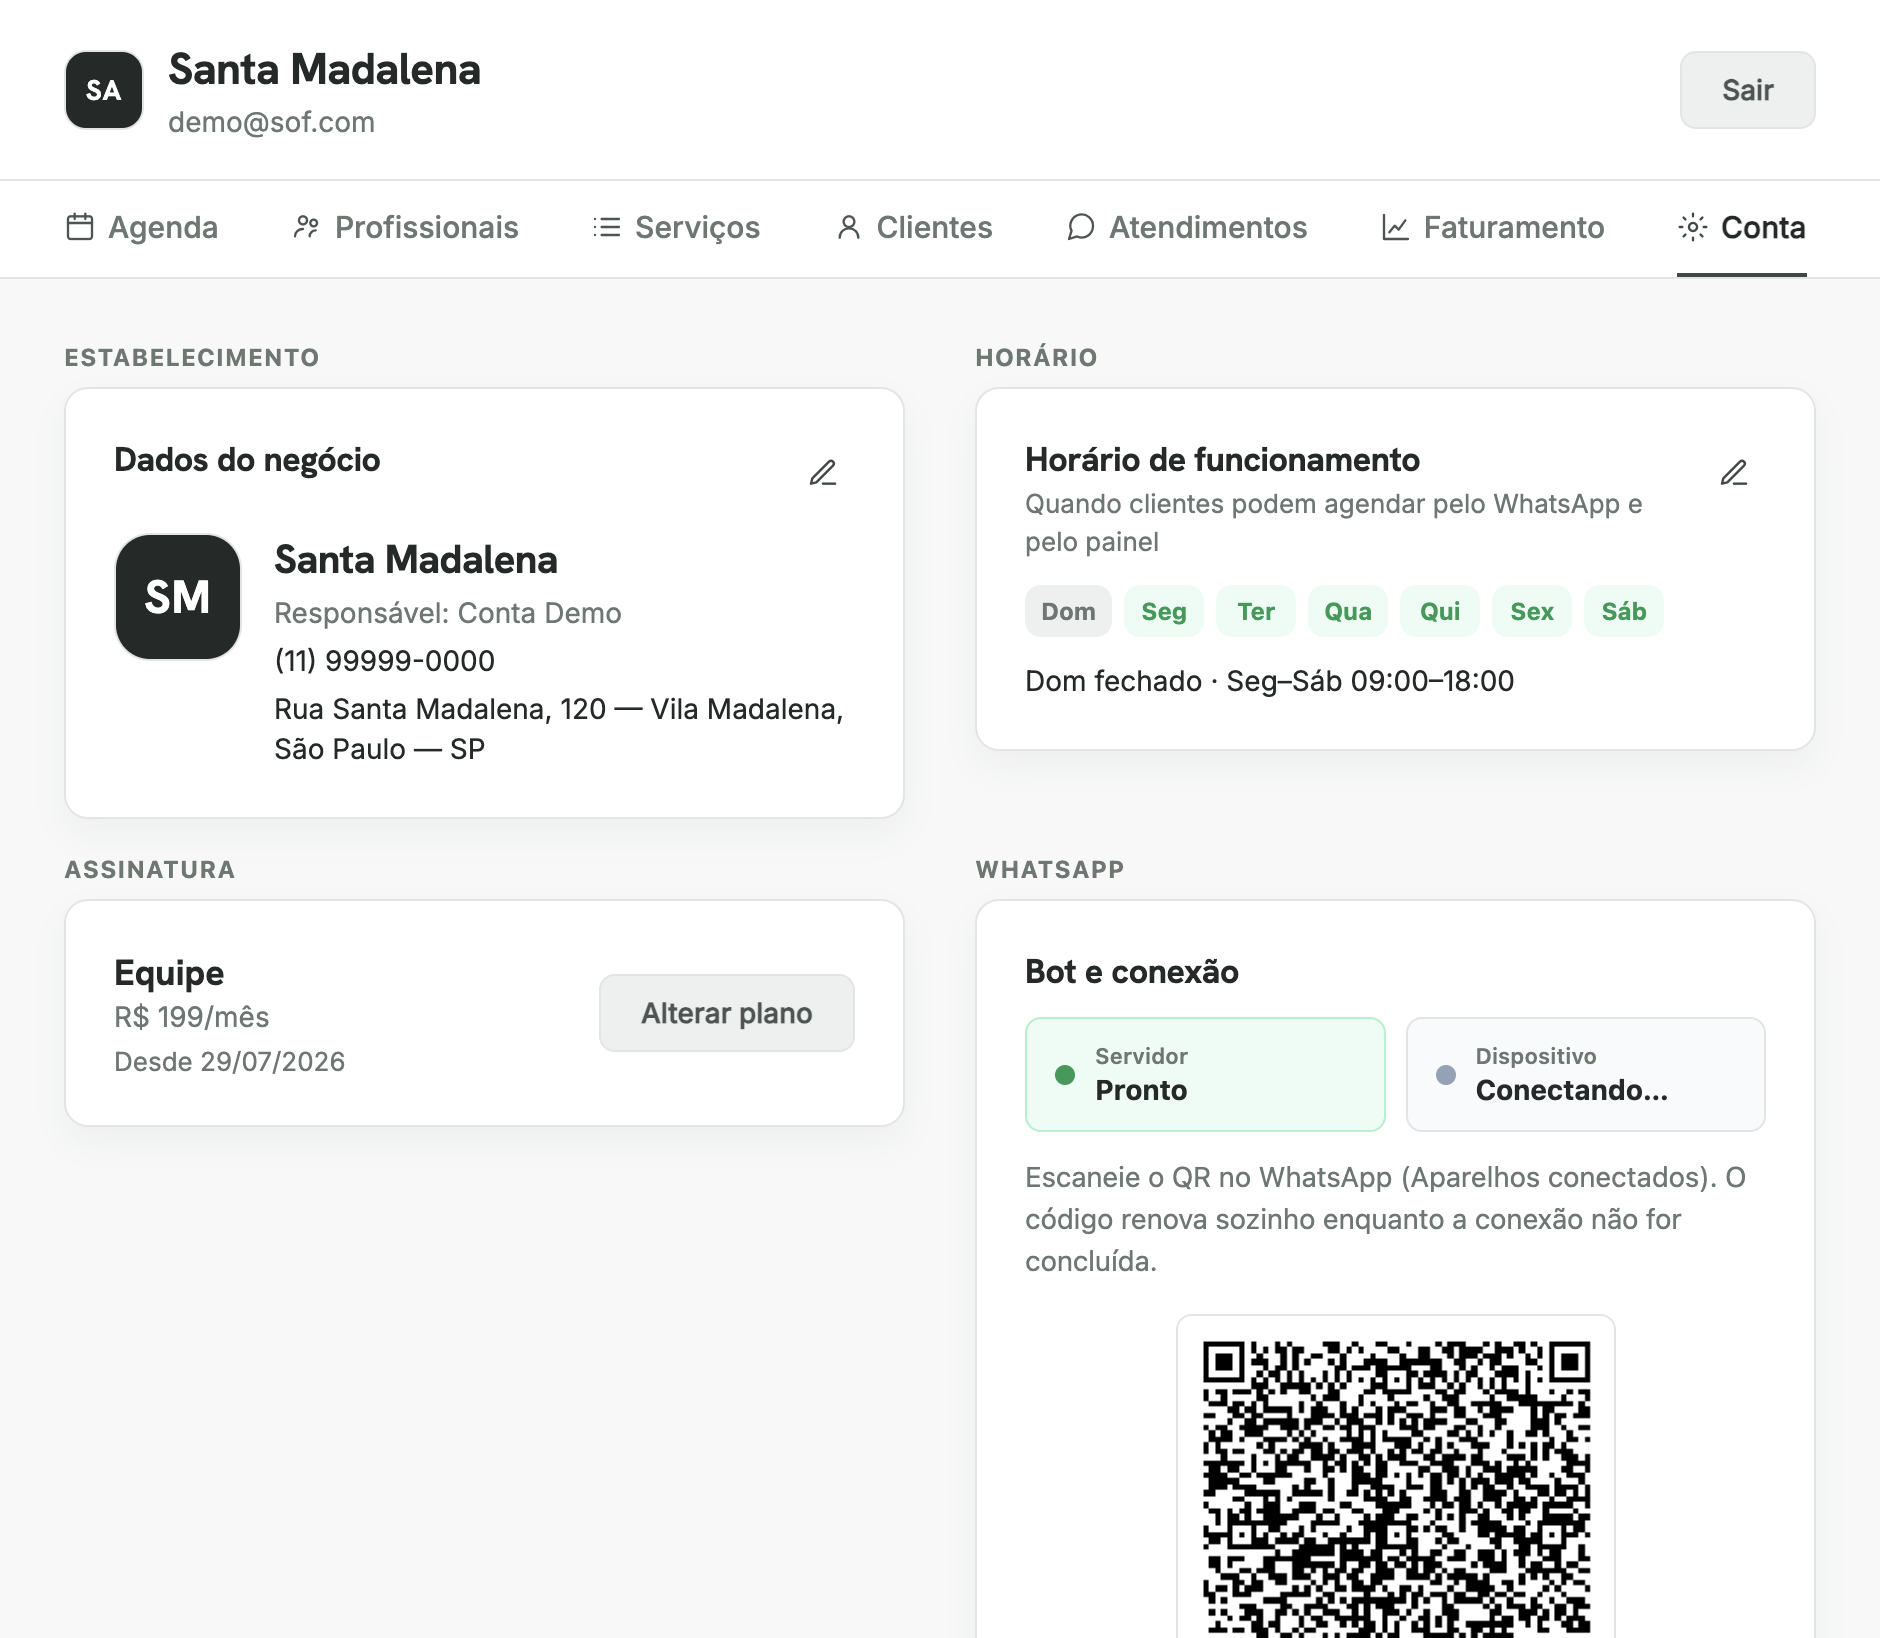Screen dimensions: 1880x1638
Task: Select the Seg day chip
Action: click(1164, 611)
